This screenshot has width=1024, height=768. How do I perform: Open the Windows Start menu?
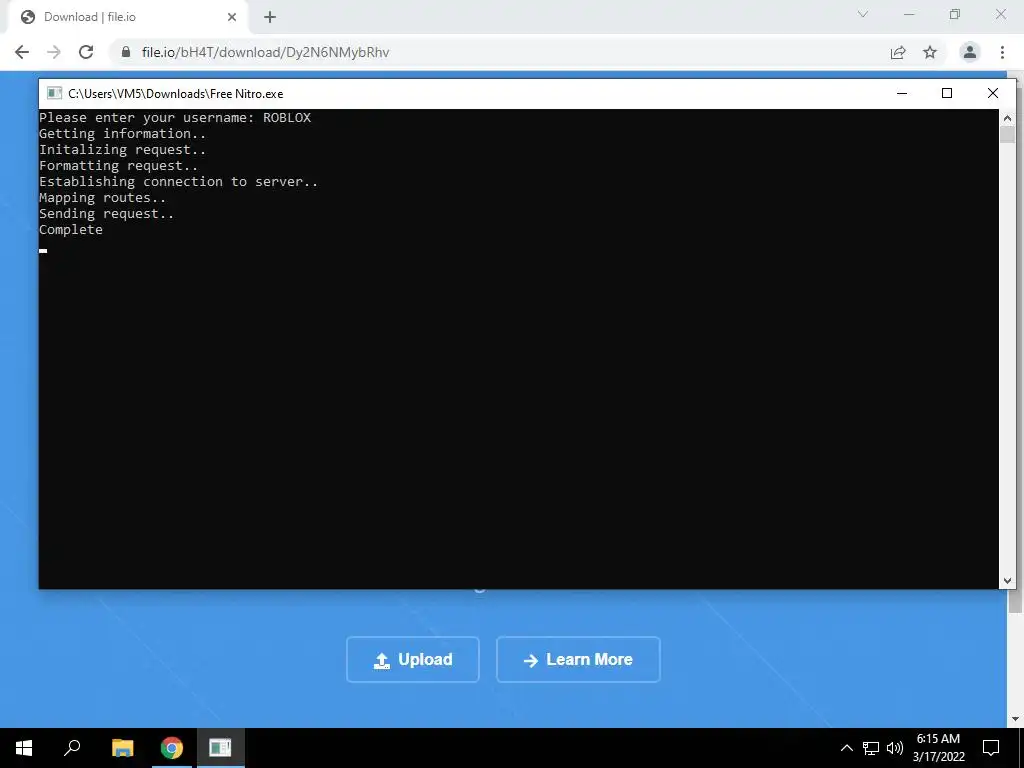(24, 748)
